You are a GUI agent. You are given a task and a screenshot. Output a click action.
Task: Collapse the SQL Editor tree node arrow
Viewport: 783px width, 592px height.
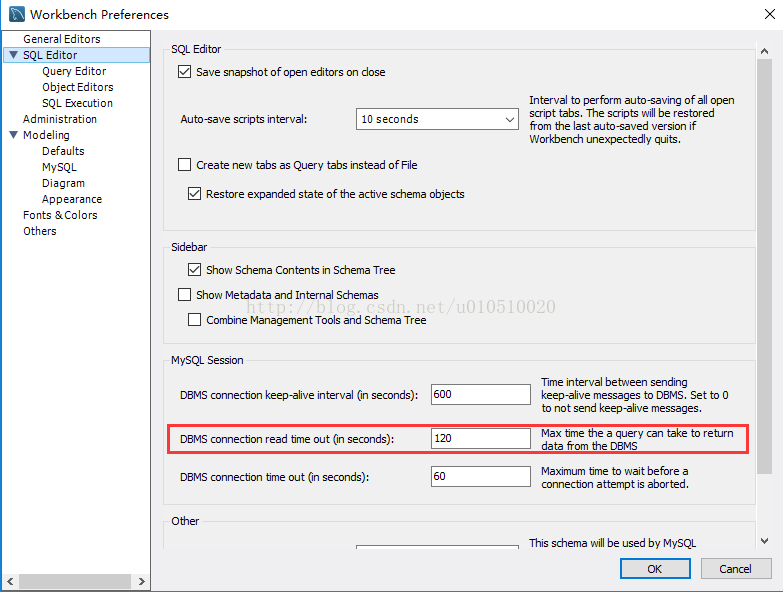point(13,55)
